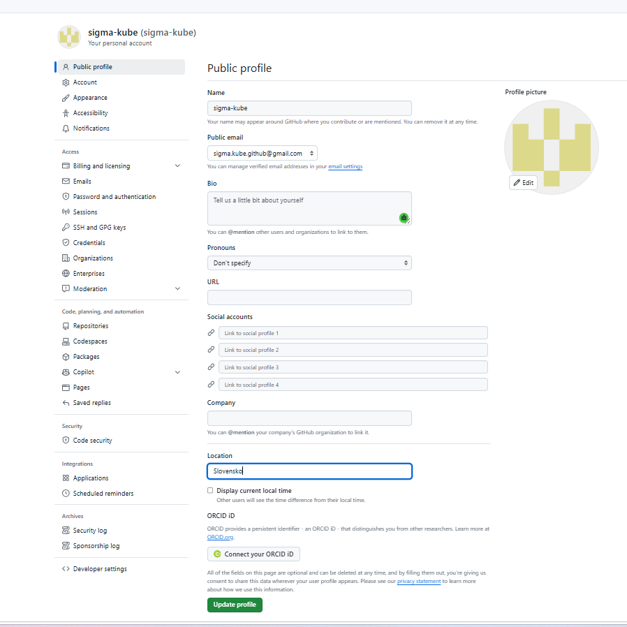Screen dimensions: 627x627
Task: Click Connect your ORCID iD button
Action: [254, 554]
